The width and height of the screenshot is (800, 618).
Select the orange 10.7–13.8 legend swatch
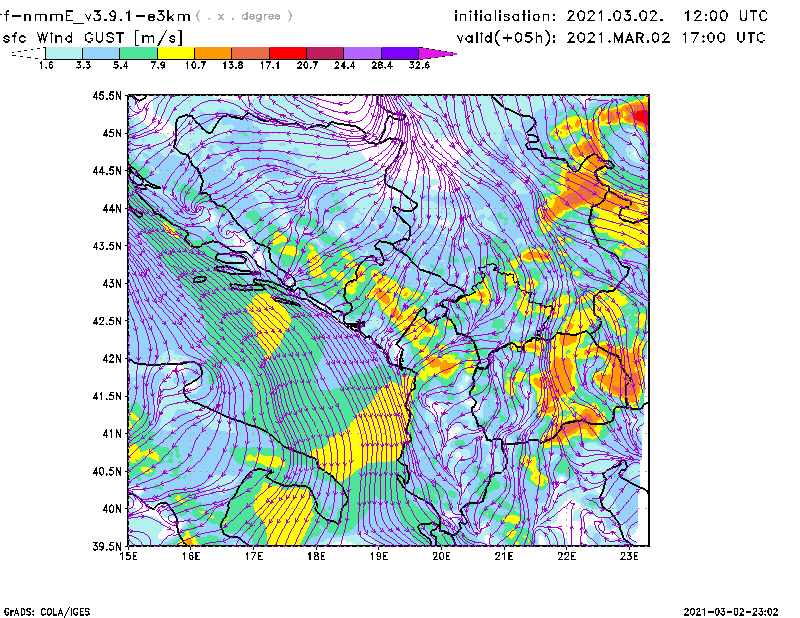(x=213, y=53)
